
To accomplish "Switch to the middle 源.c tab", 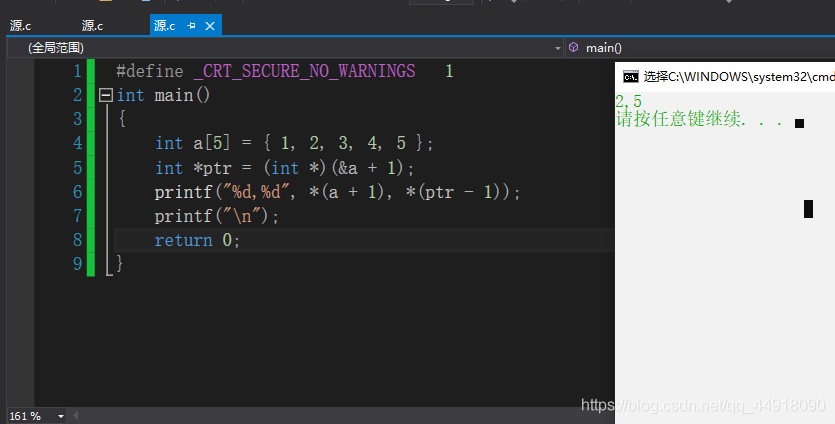I will (x=93, y=26).
